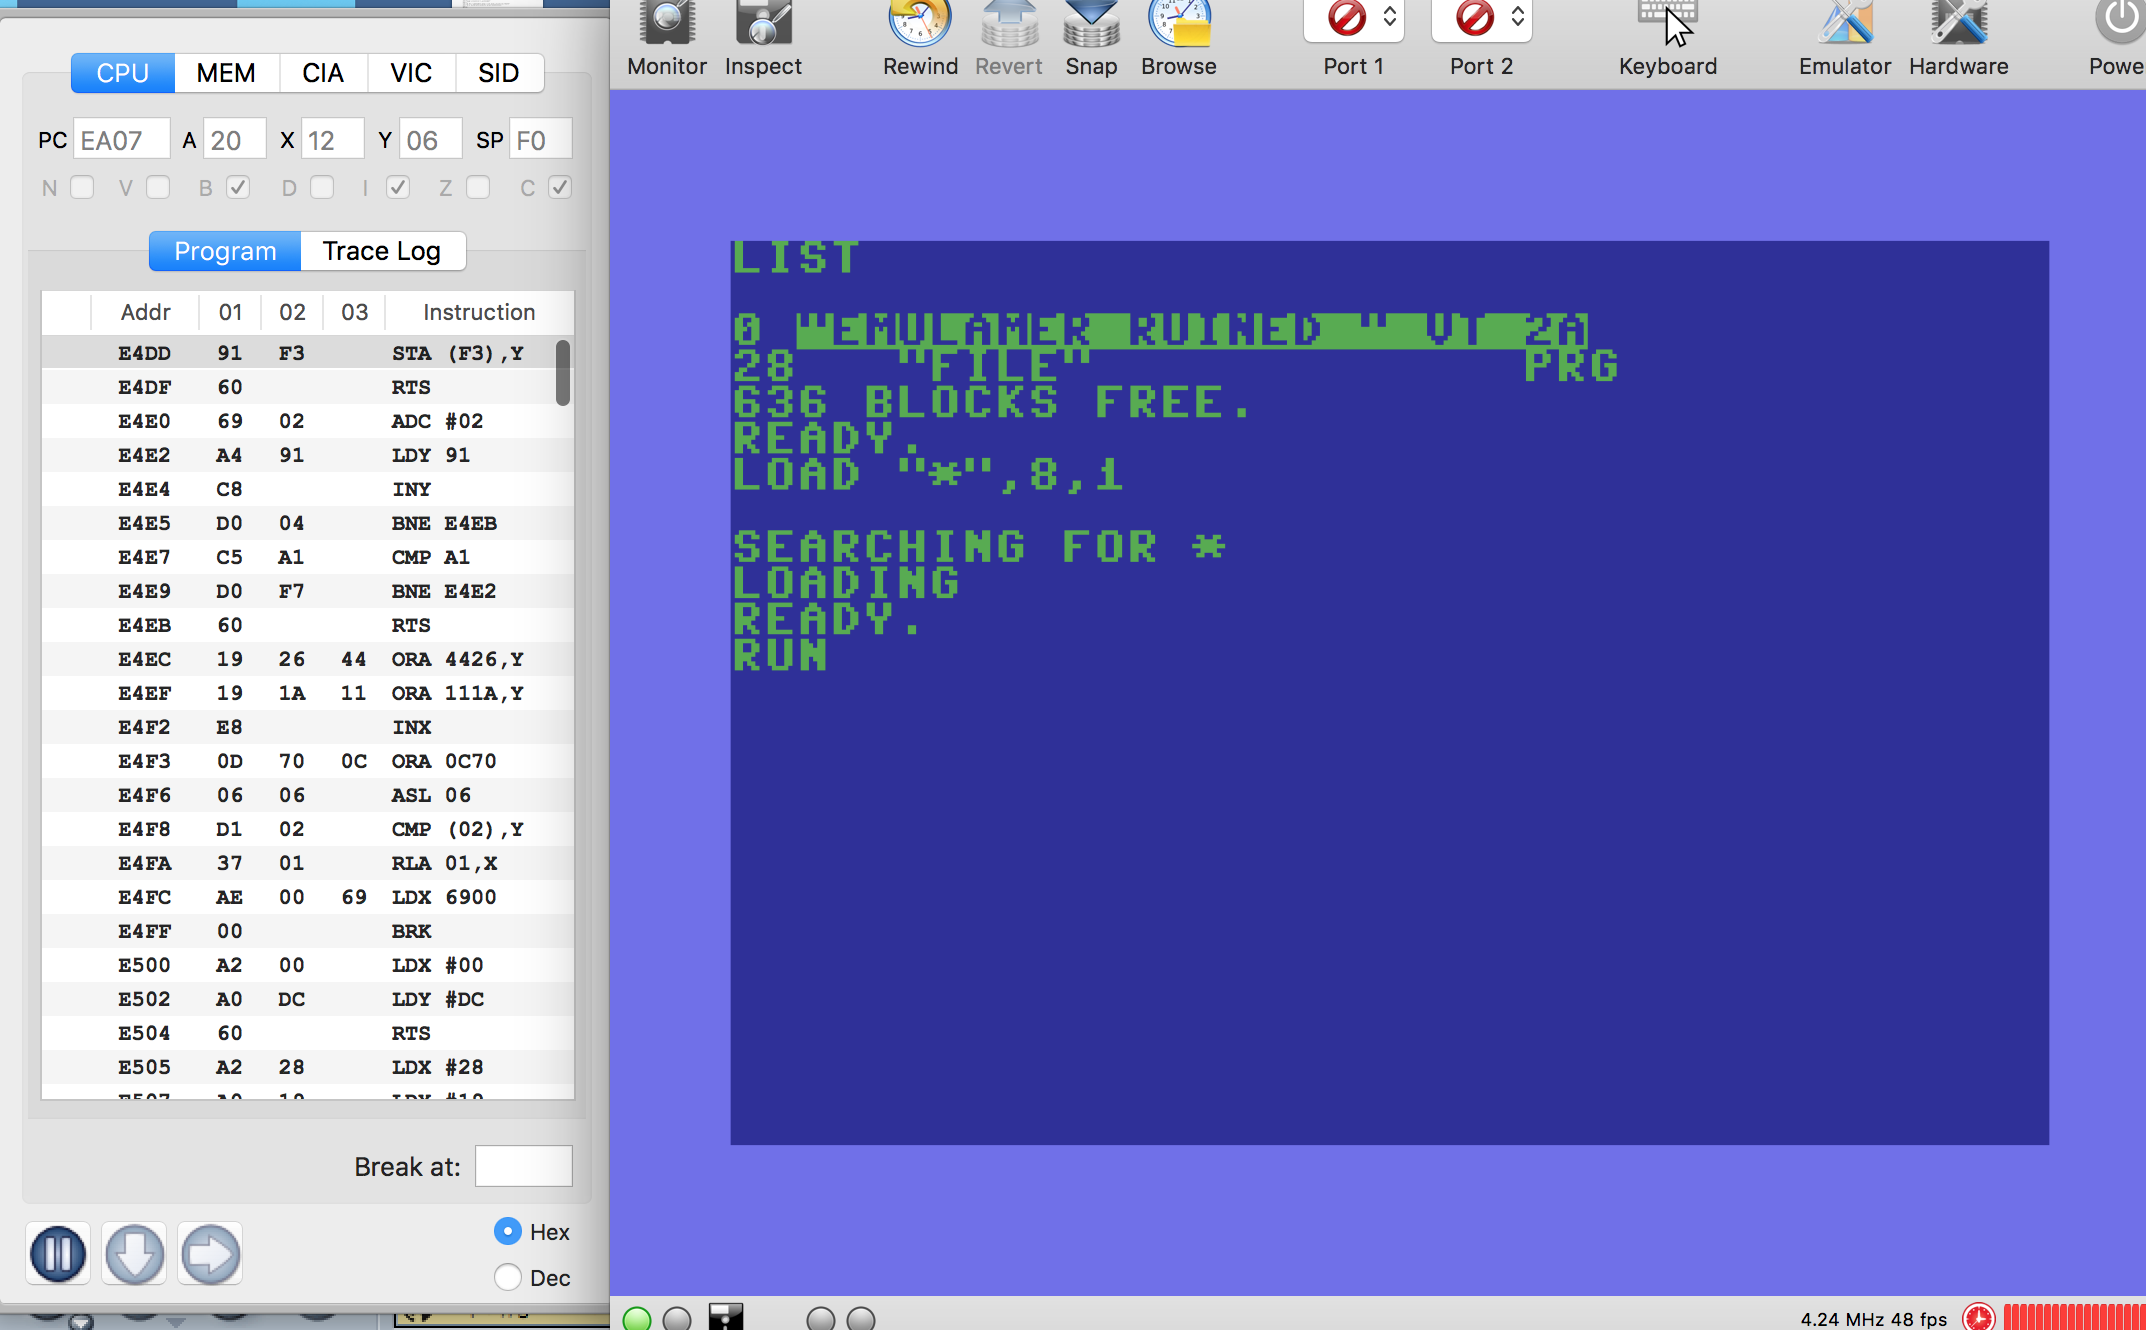Click the step-into down arrow button
Screen dimensions: 2146x1330
coord(134,1253)
